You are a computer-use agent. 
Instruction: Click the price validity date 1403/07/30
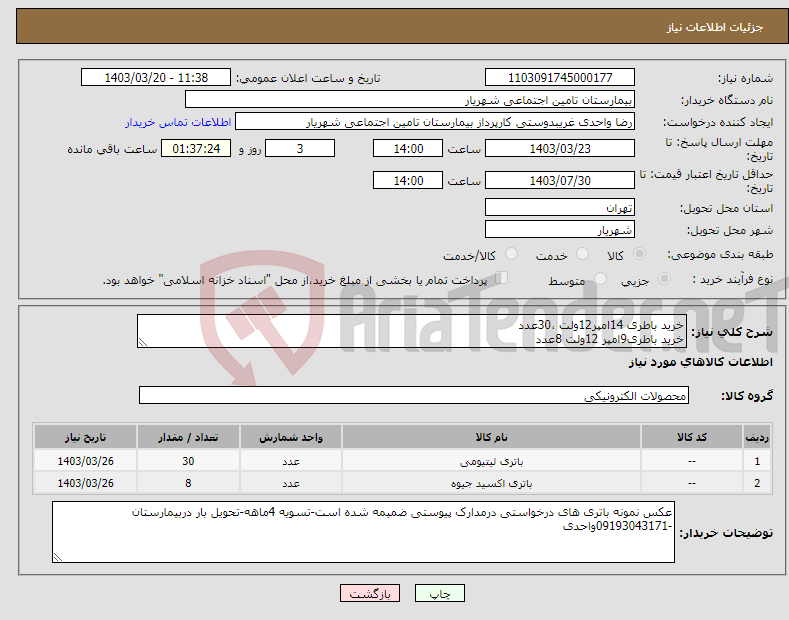pos(560,180)
